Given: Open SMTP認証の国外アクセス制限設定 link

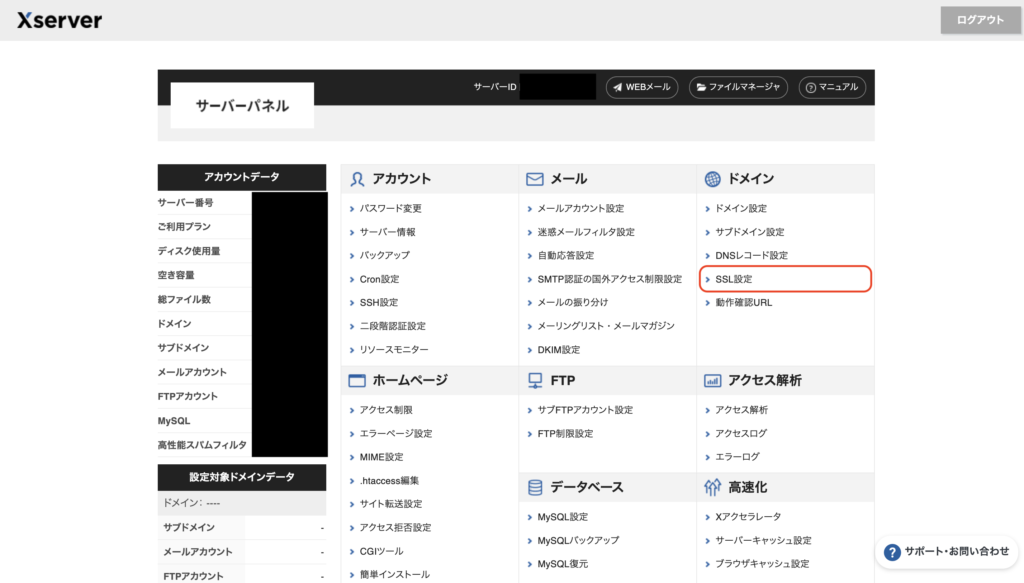Looking at the screenshot, I should pyautogui.click(x=609, y=279).
